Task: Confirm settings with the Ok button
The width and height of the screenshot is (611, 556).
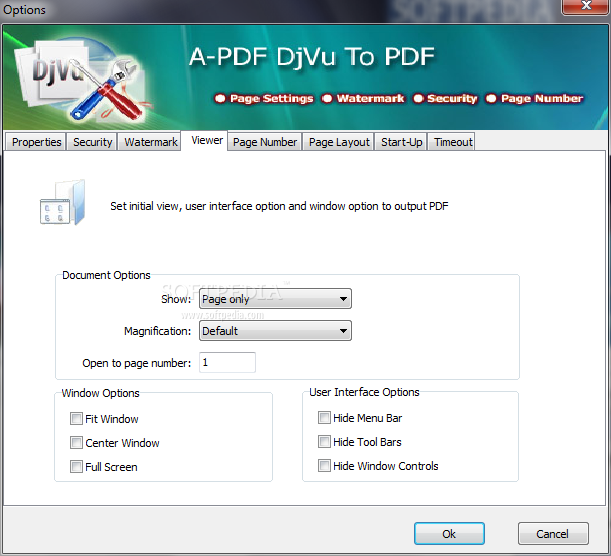Action: tap(449, 533)
